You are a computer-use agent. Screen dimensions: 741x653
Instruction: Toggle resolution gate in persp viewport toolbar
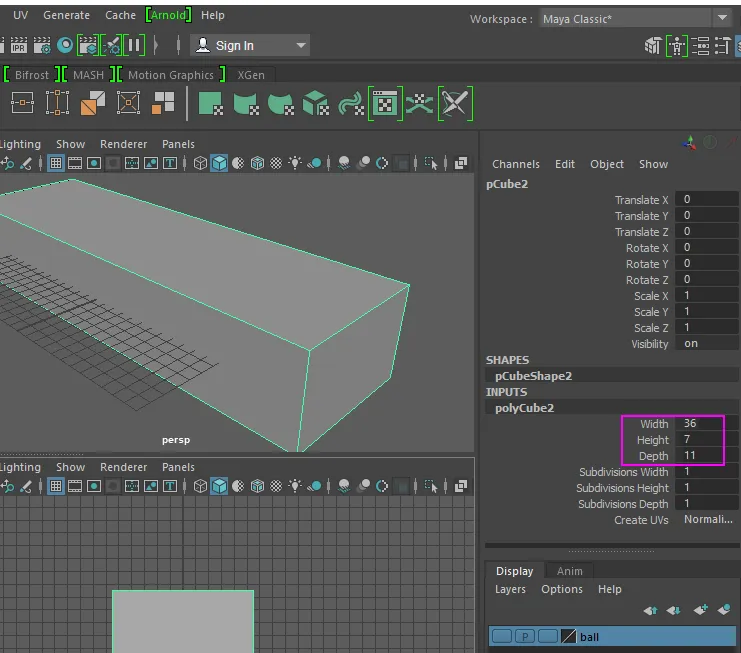(94, 163)
